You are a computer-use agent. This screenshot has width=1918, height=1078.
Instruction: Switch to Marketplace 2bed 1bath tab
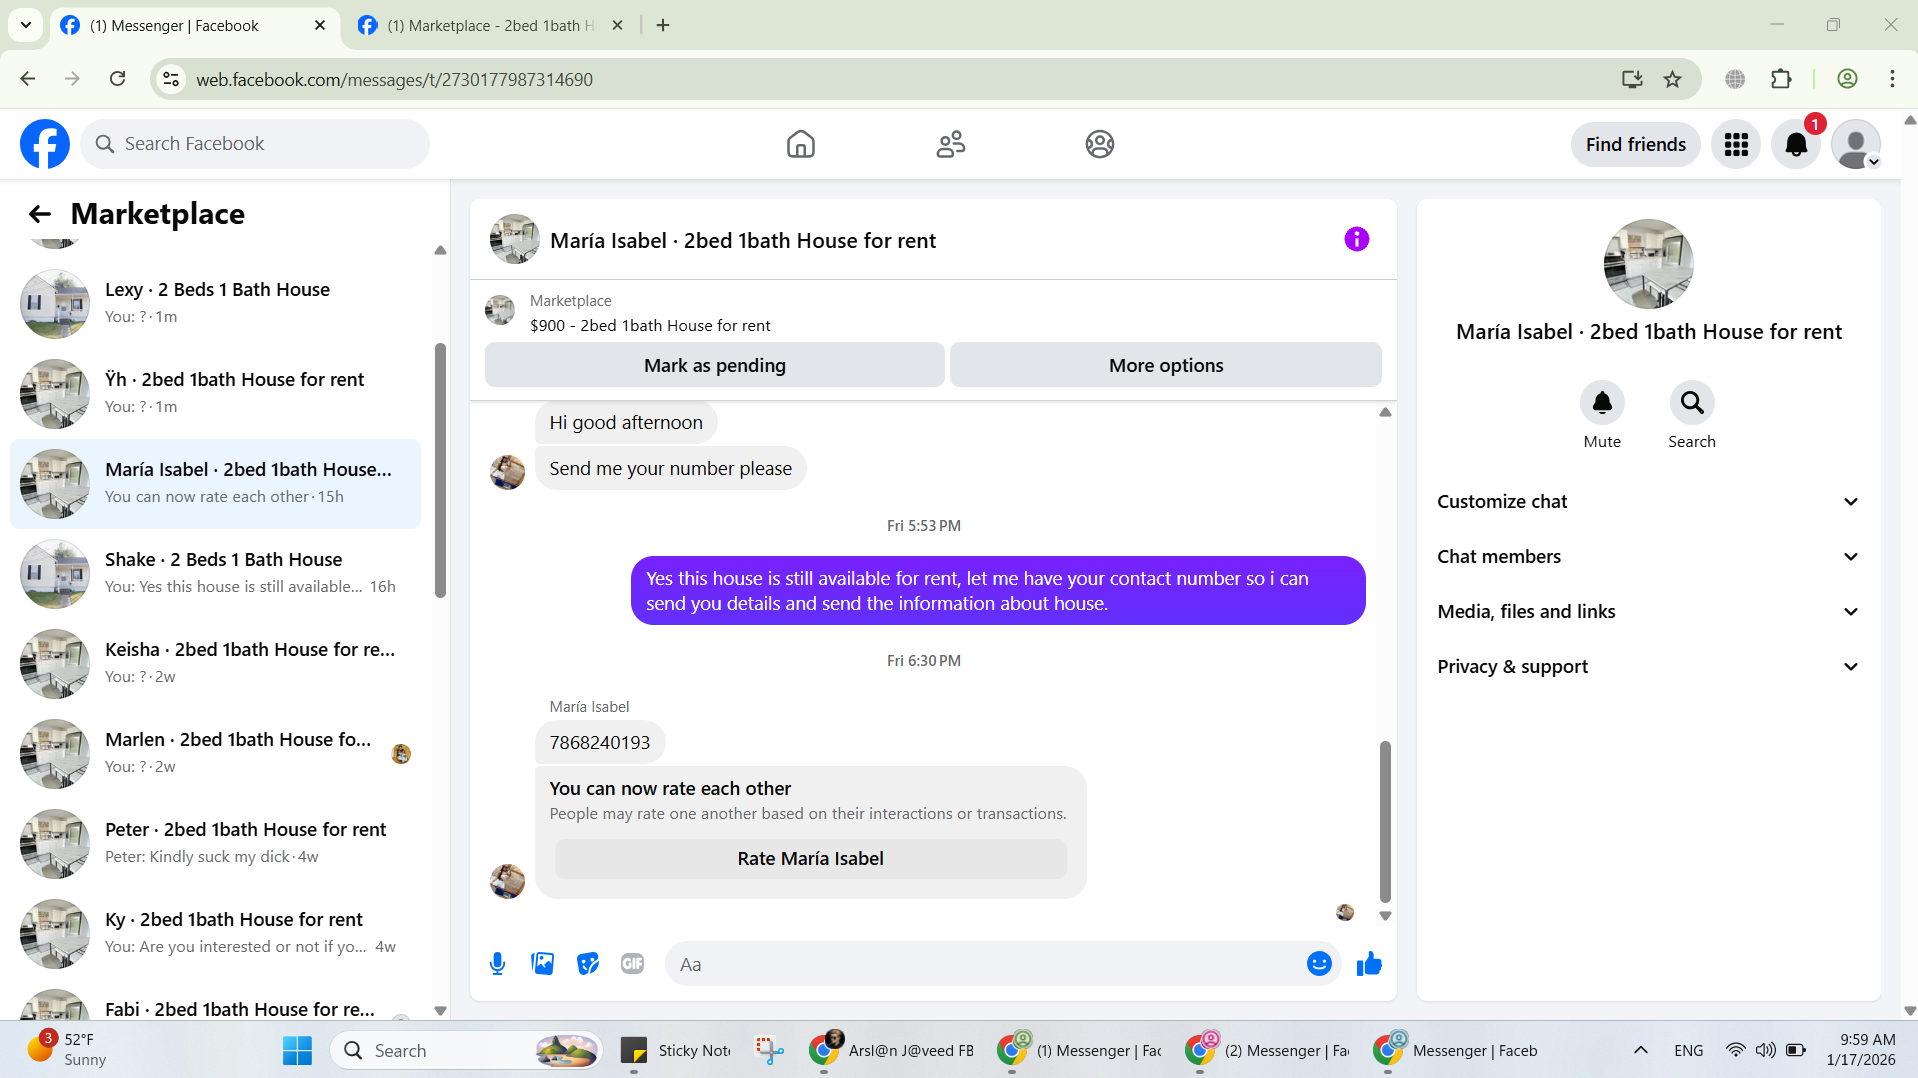490,26
